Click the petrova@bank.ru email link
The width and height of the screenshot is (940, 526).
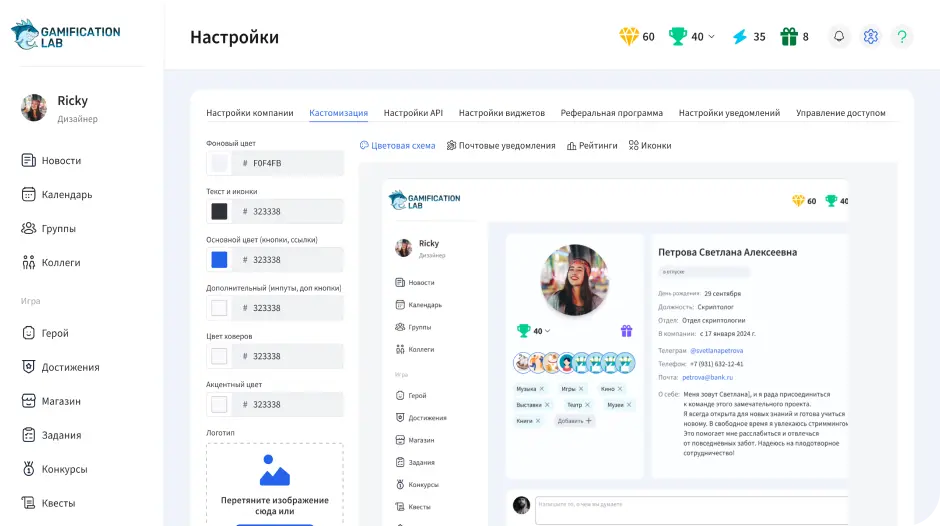[707, 377]
